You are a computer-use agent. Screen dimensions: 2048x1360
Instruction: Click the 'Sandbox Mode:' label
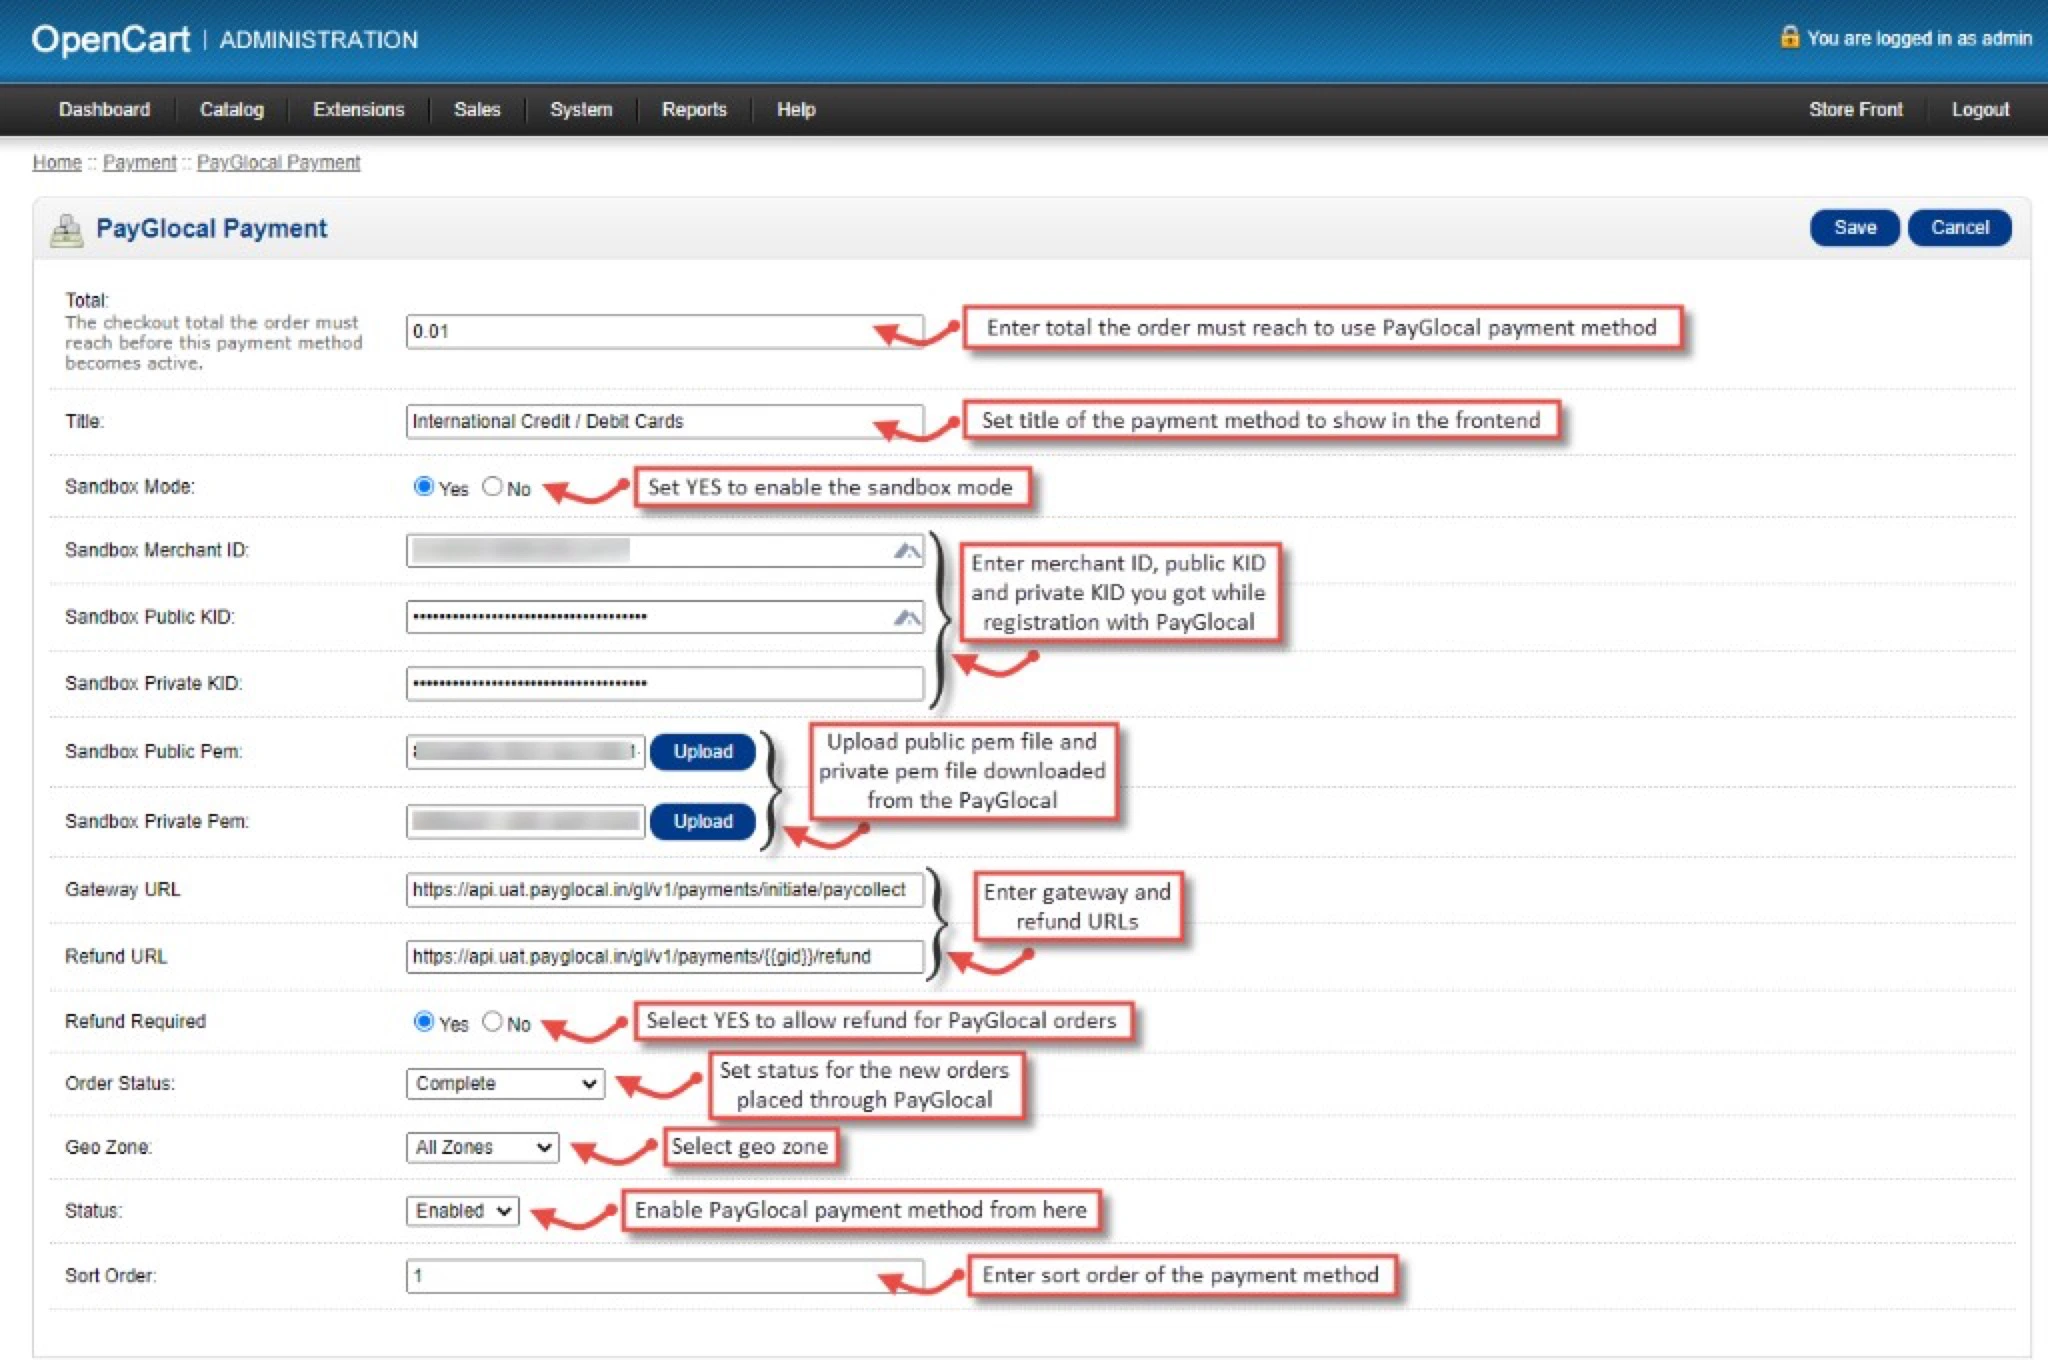pos(130,487)
